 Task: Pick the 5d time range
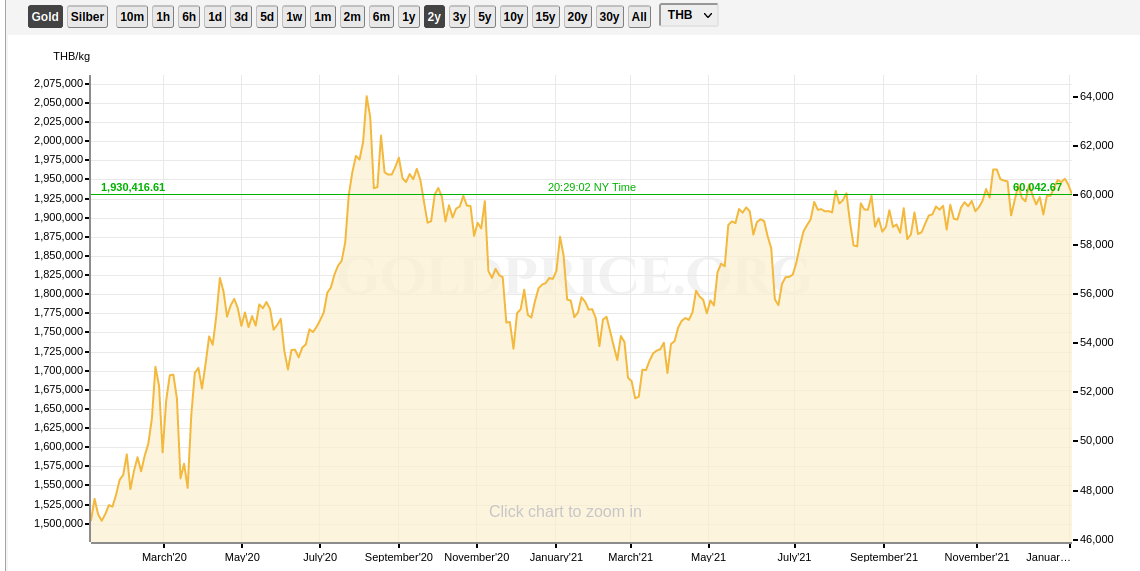click(267, 16)
